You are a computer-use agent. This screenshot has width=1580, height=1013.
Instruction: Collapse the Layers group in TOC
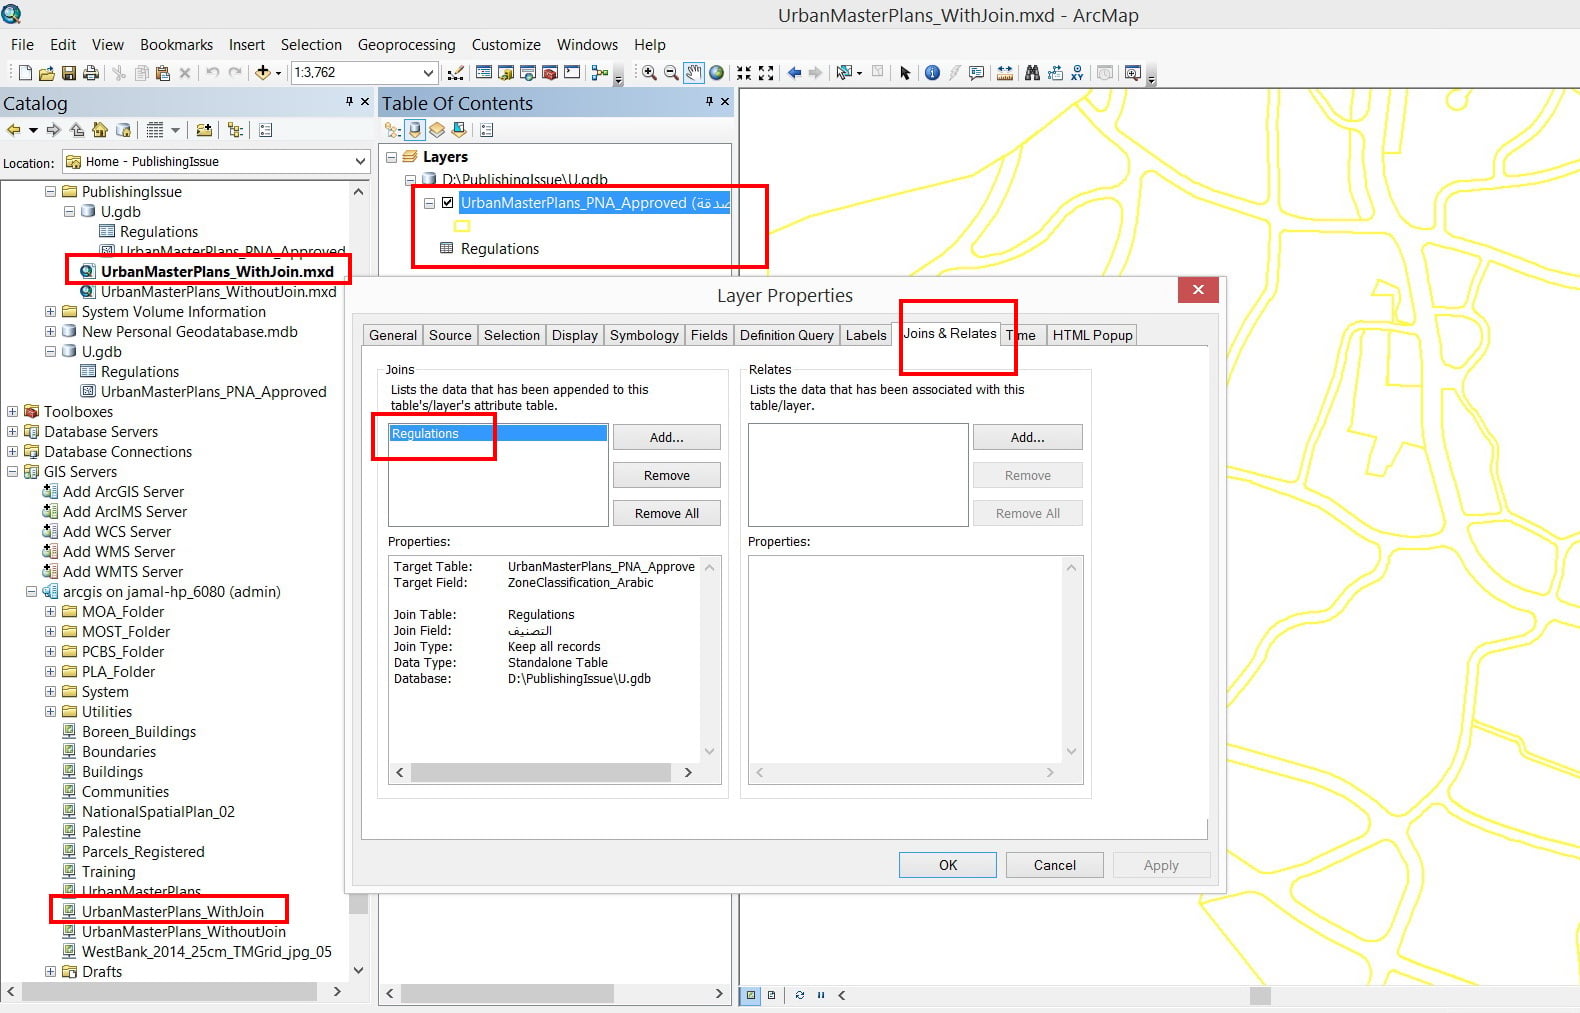391,157
